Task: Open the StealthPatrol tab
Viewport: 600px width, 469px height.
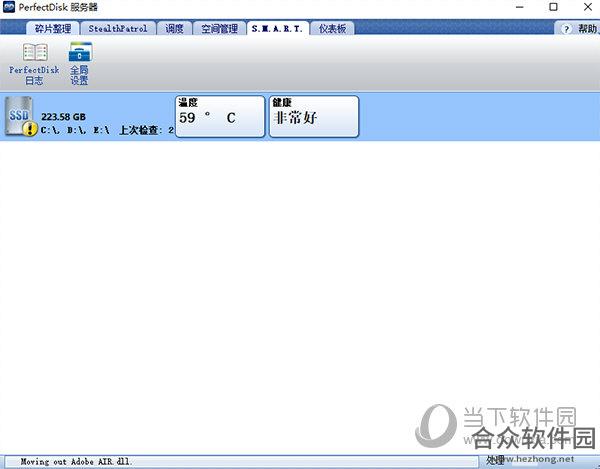Action: 118,28
